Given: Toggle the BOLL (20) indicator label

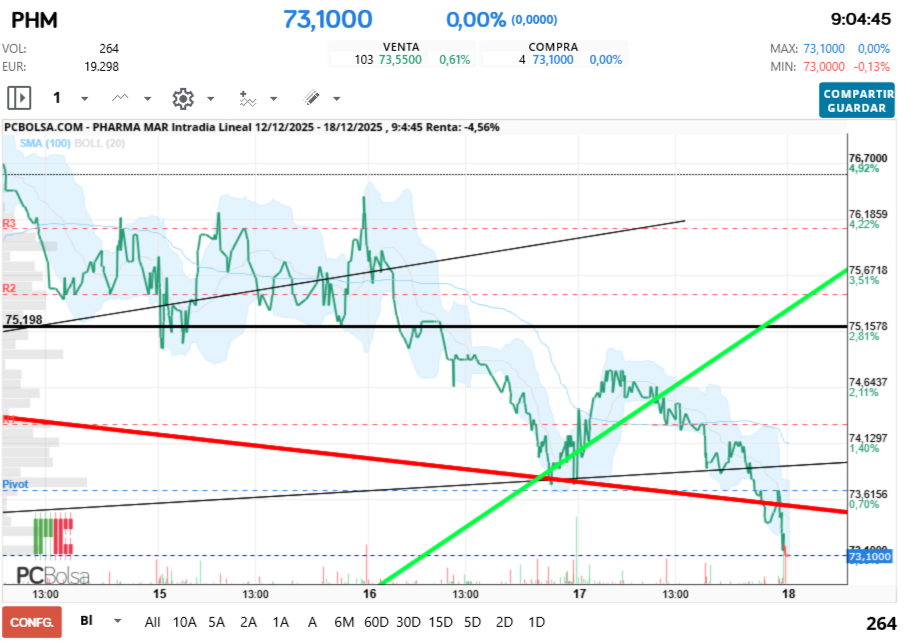Looking at the screenshot, I should click(99, 144).
